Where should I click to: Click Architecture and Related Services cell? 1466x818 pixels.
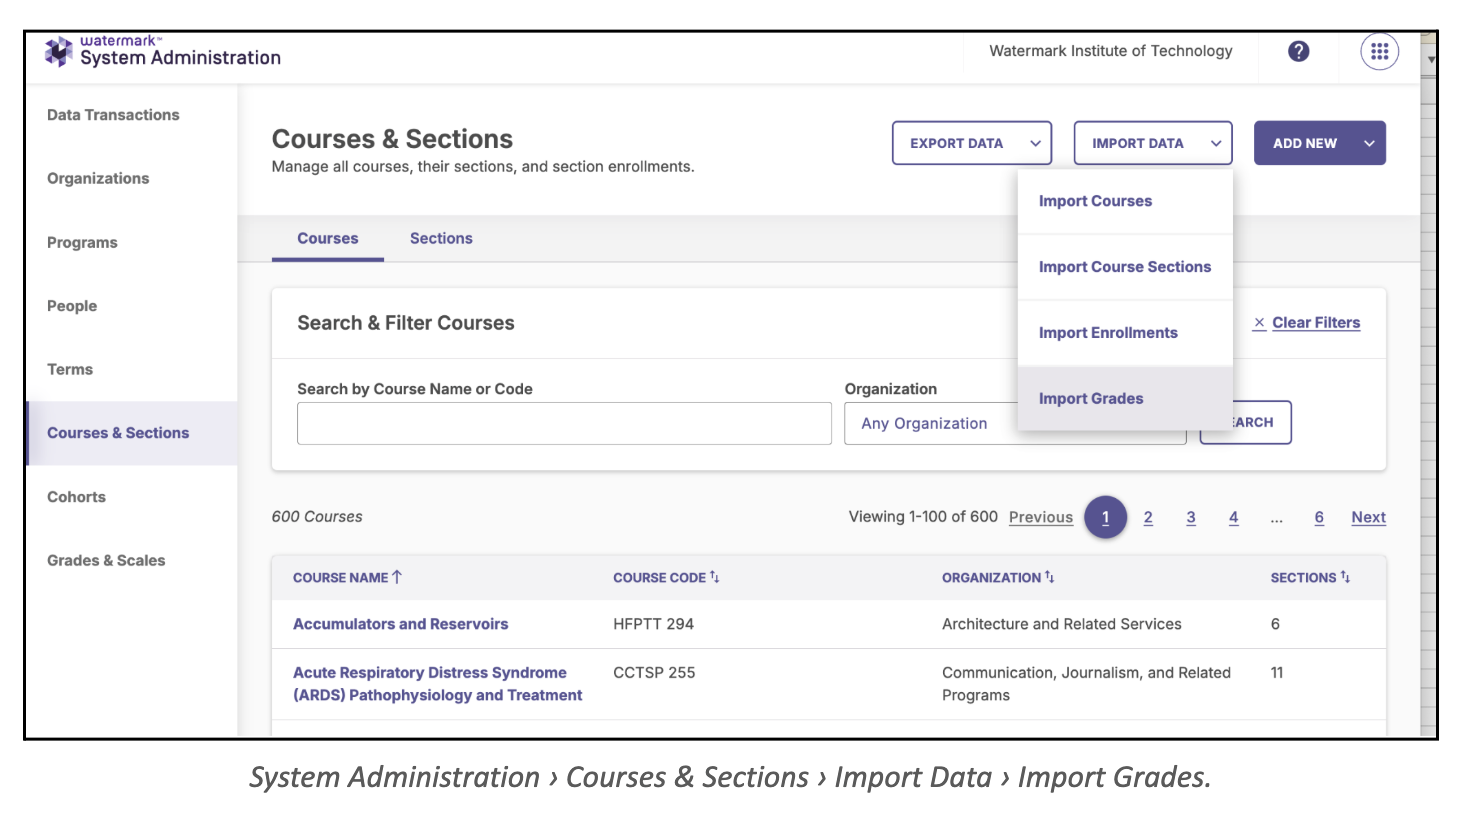click(1061, 624)
